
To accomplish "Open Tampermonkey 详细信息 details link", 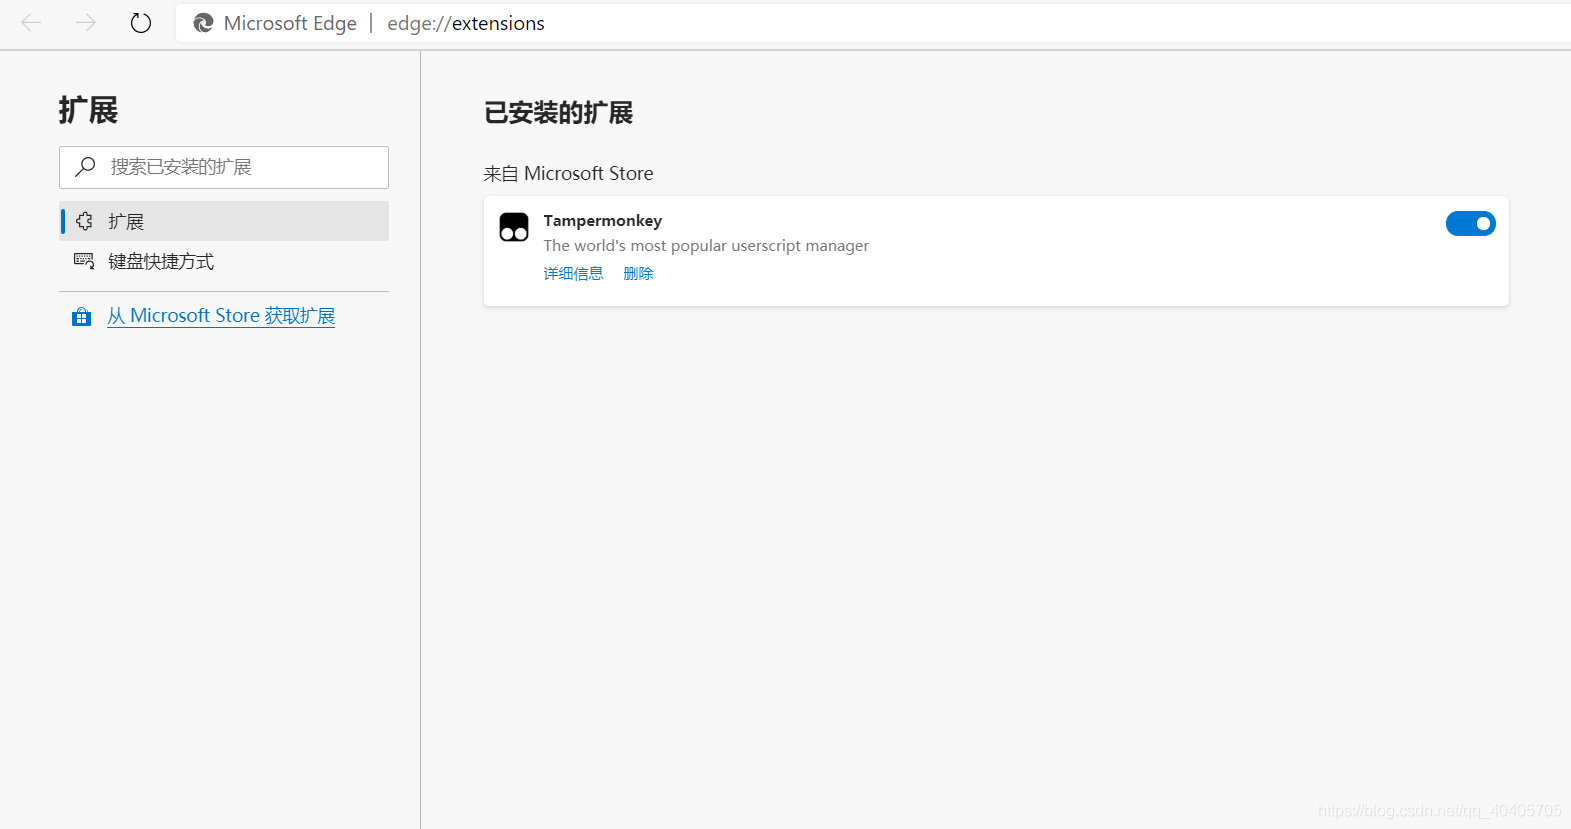I will [573, 274].
